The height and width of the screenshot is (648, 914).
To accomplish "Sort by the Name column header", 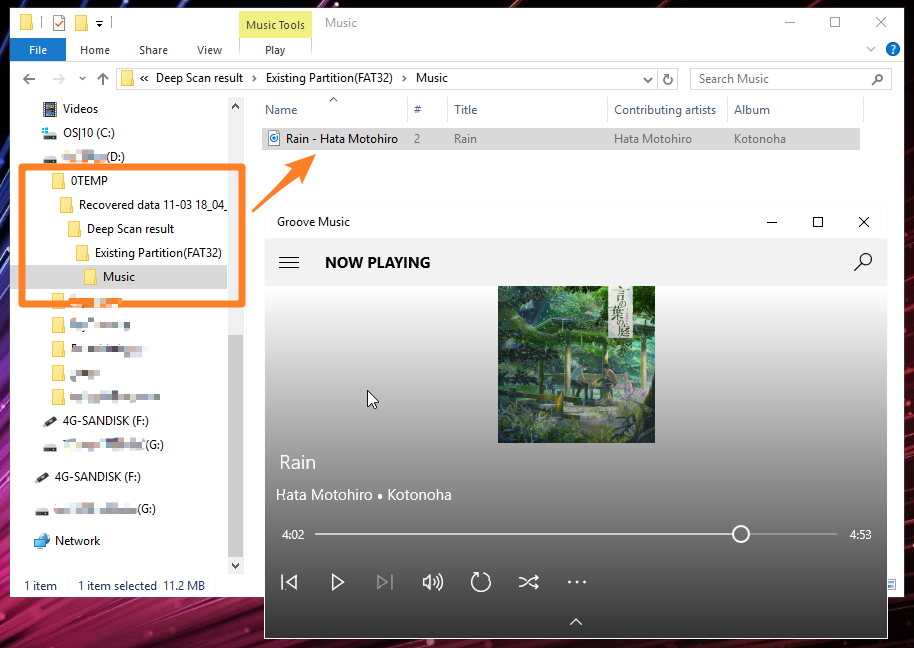I will 281,110.
